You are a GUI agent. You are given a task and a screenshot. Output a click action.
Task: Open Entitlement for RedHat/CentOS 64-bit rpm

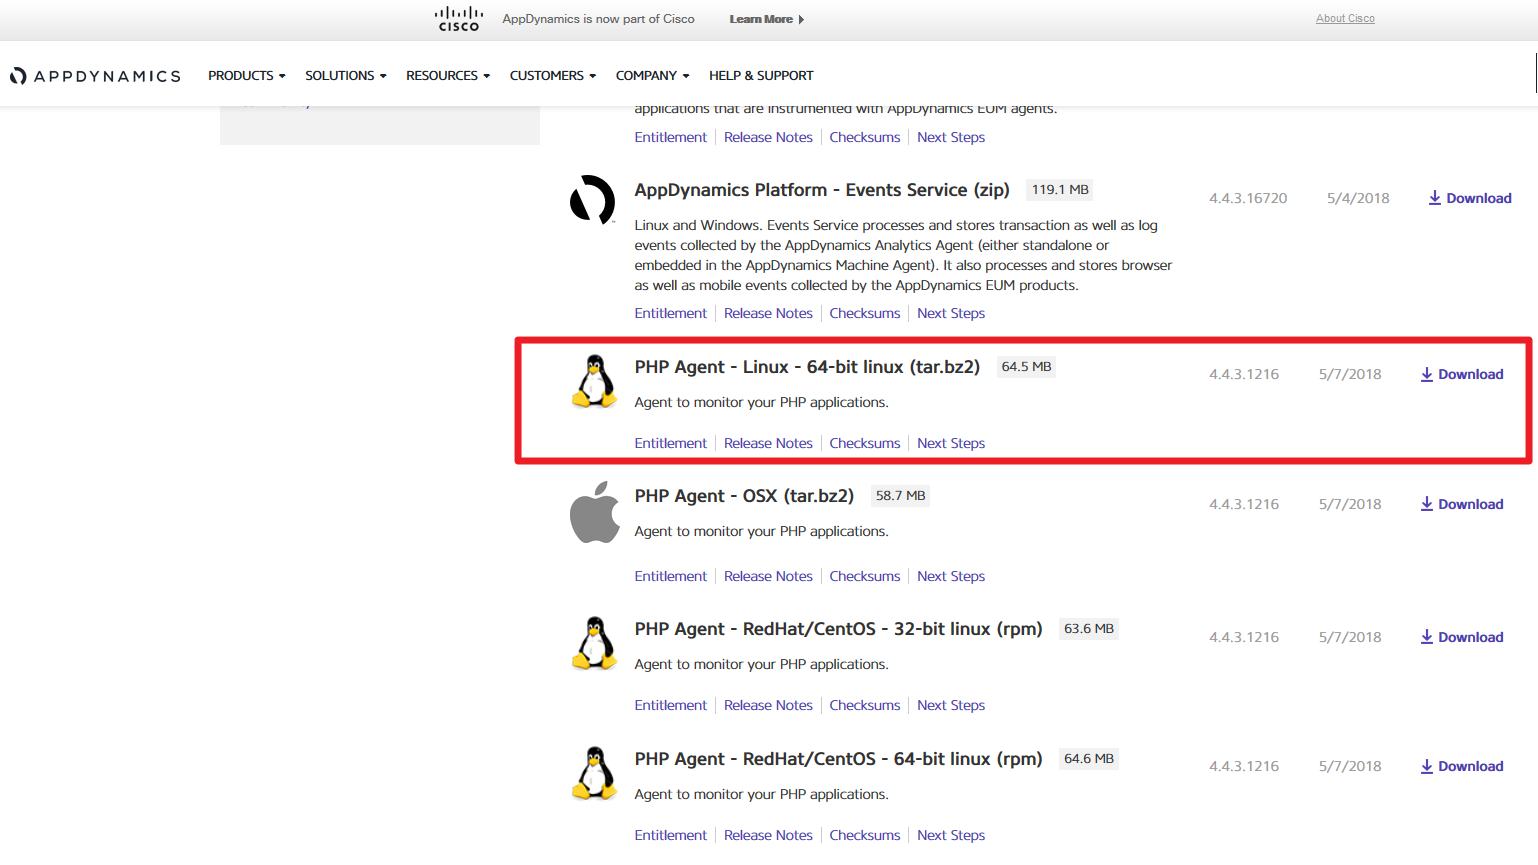(670, 835)
